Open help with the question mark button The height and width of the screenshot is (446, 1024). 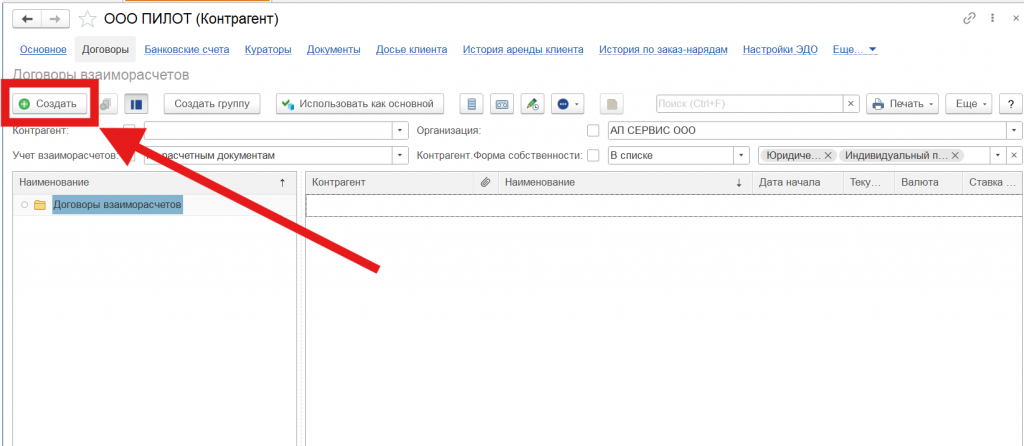(1011, 104)
